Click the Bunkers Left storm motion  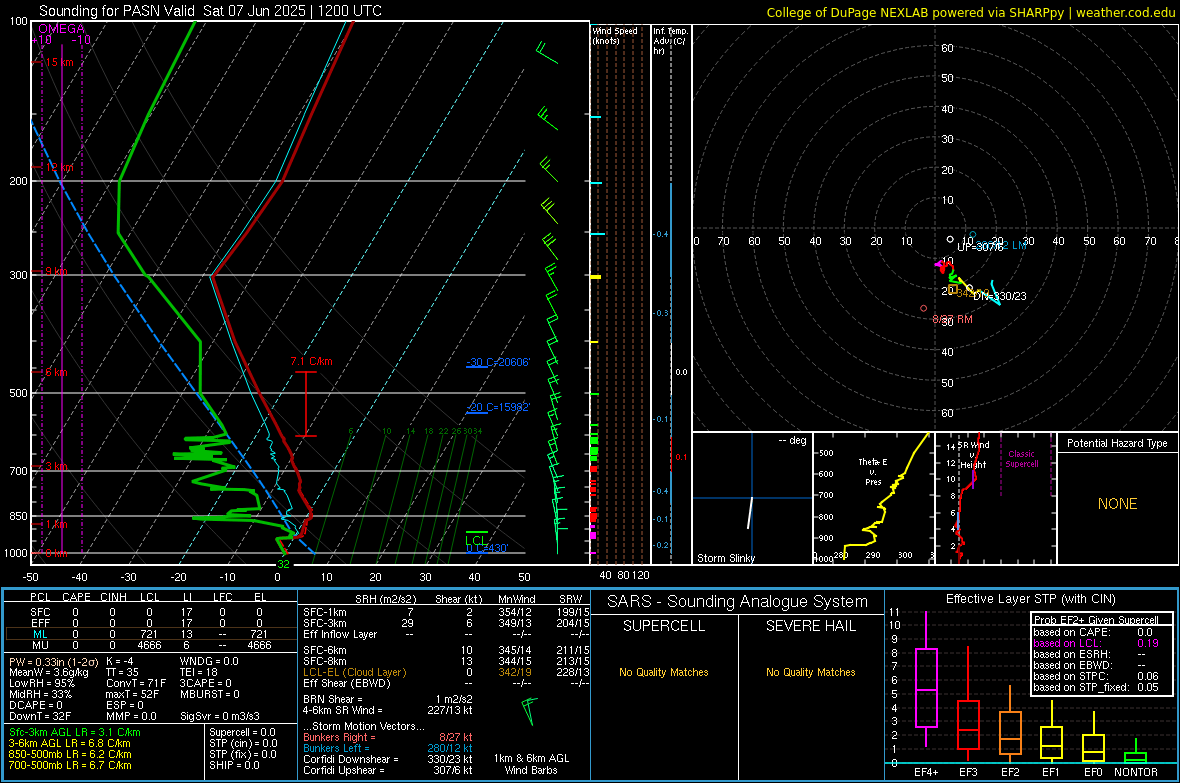pyautogui.click(x=388, y=748)
